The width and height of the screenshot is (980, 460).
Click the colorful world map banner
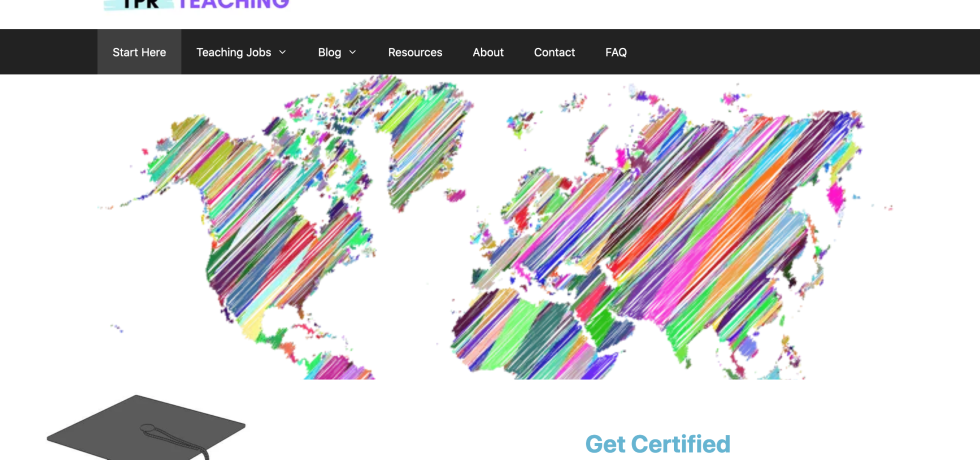tap(495, 228)
